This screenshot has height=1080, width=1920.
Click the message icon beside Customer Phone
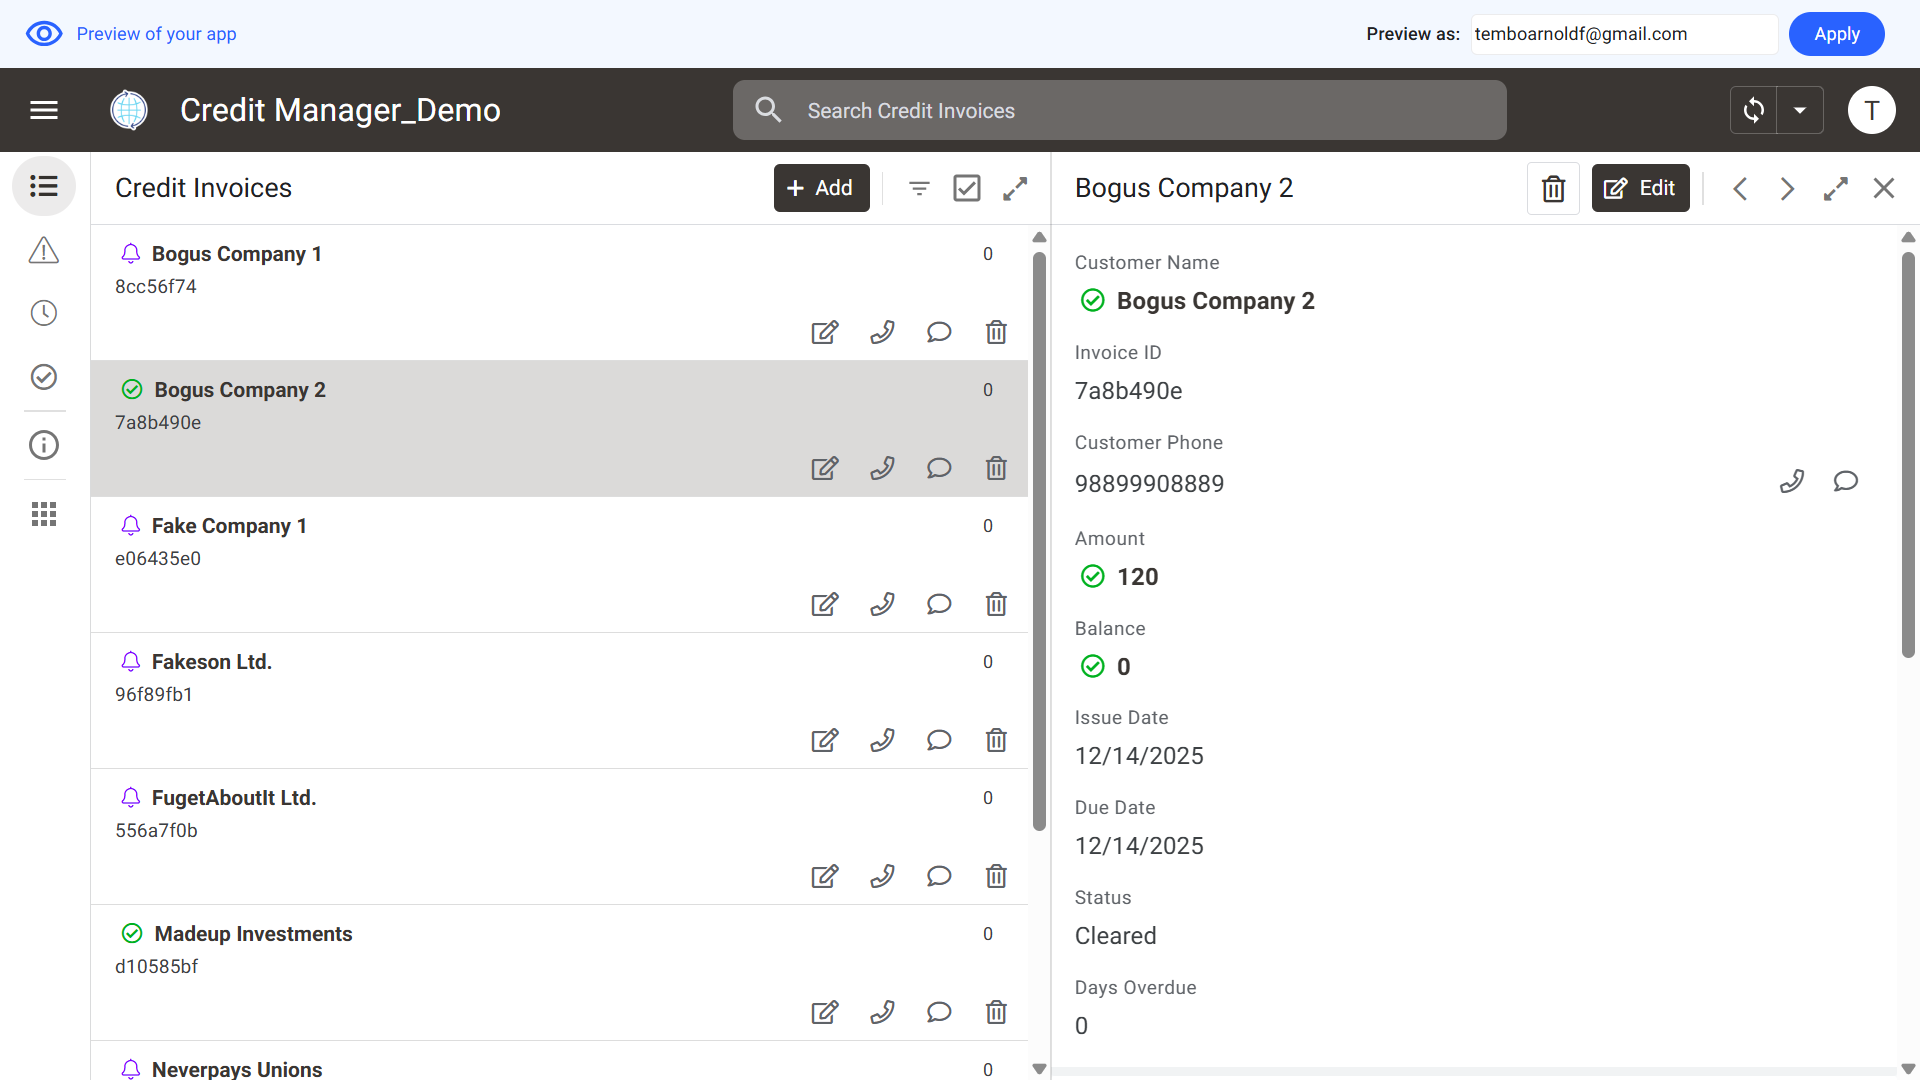[1845, 482]
